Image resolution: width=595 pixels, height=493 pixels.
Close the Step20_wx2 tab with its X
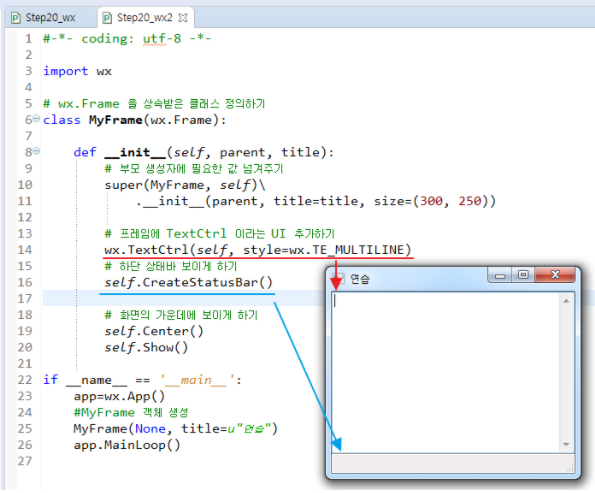[x=183, y=17]
